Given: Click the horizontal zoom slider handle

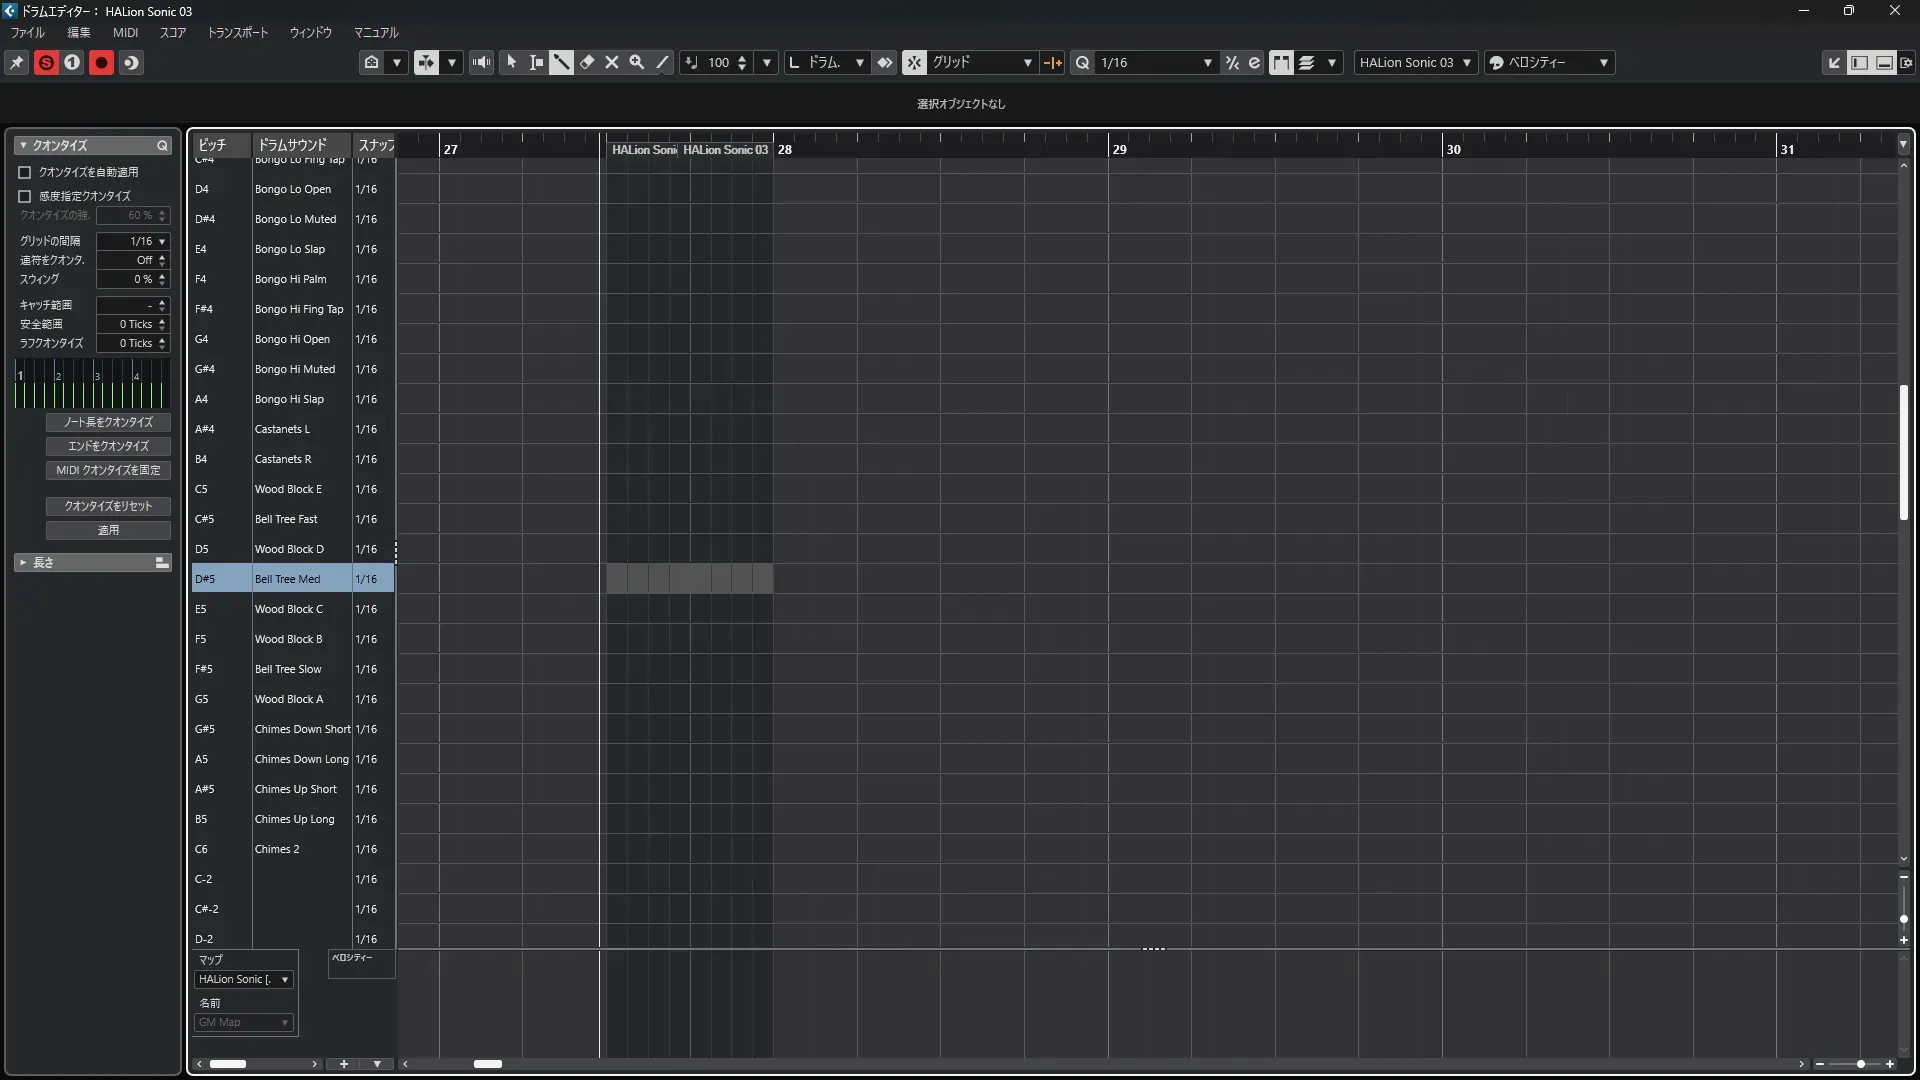Looking at the screenshot, I should 1860,1064.
